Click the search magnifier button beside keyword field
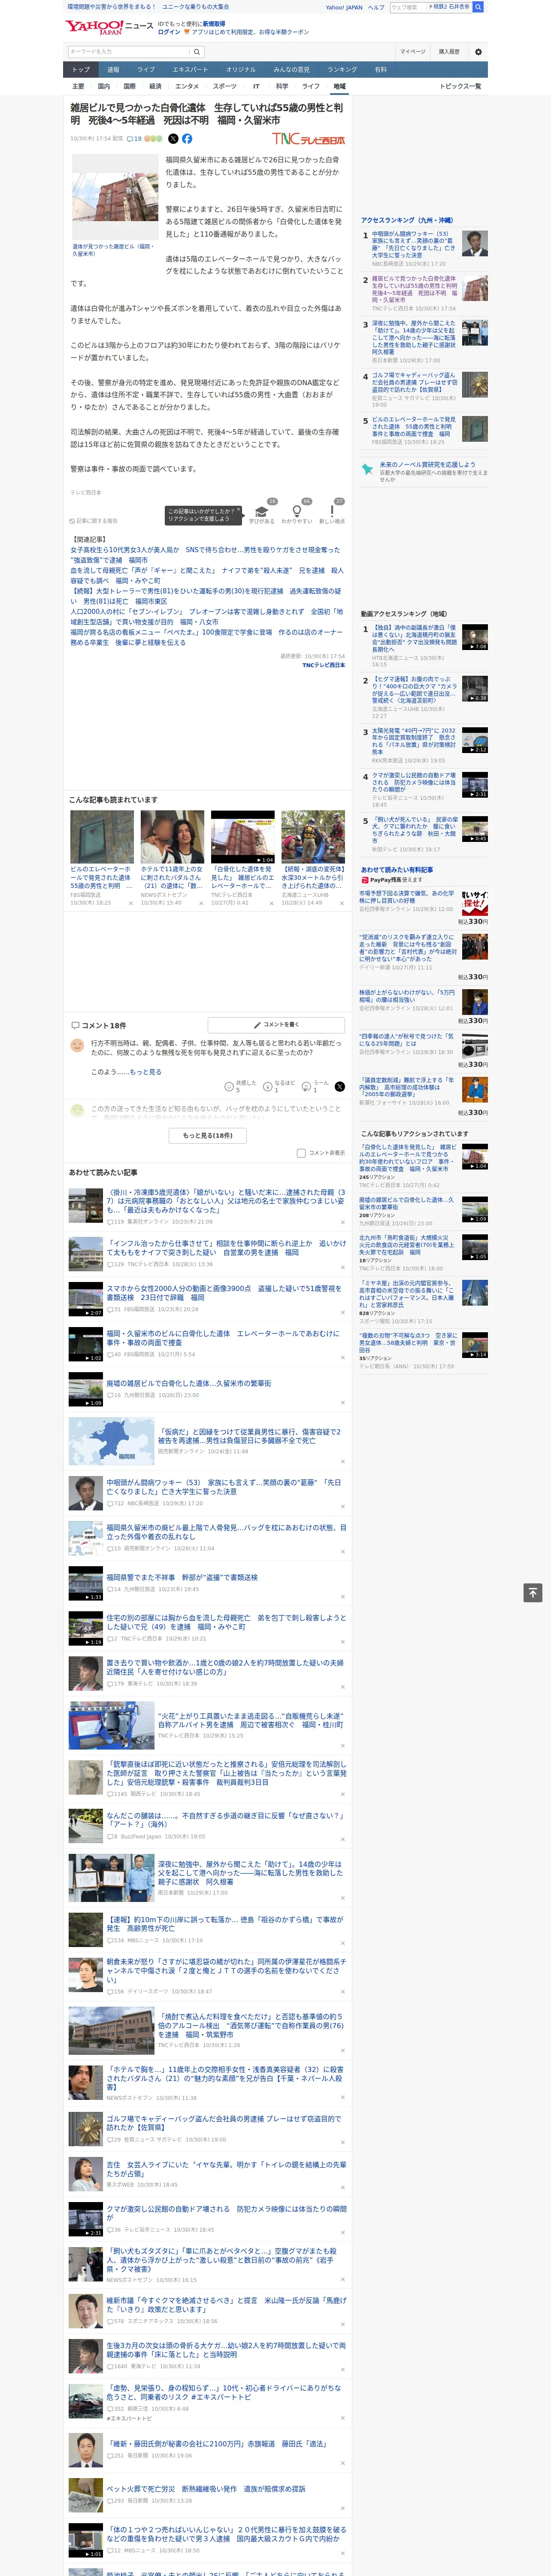Screen dimensions: 551x2576 (x=197, y=51)
